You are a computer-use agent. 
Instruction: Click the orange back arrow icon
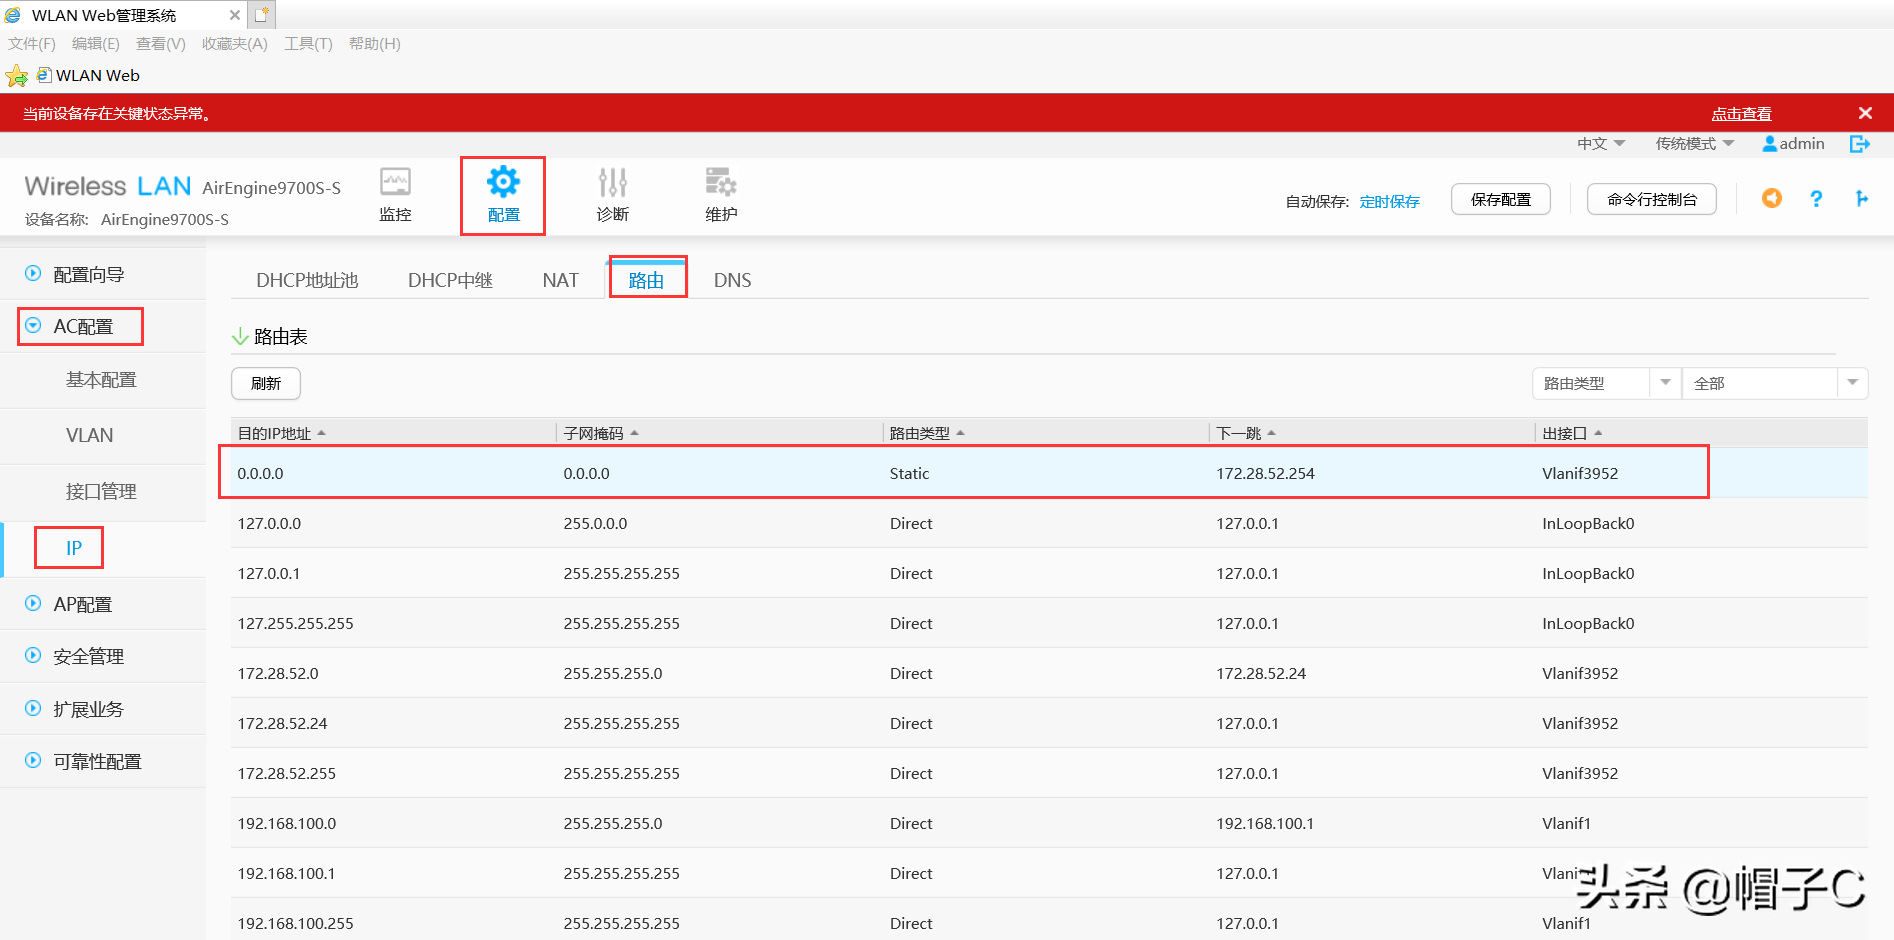[1772, 198]
